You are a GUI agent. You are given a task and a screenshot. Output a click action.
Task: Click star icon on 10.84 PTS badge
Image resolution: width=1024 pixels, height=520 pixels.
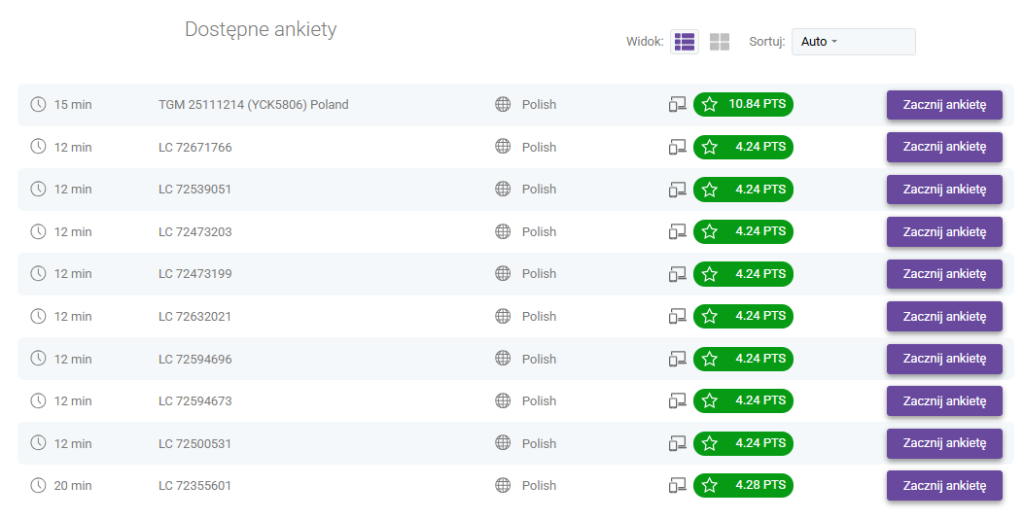pyautogui.click(x=710, y=105)
